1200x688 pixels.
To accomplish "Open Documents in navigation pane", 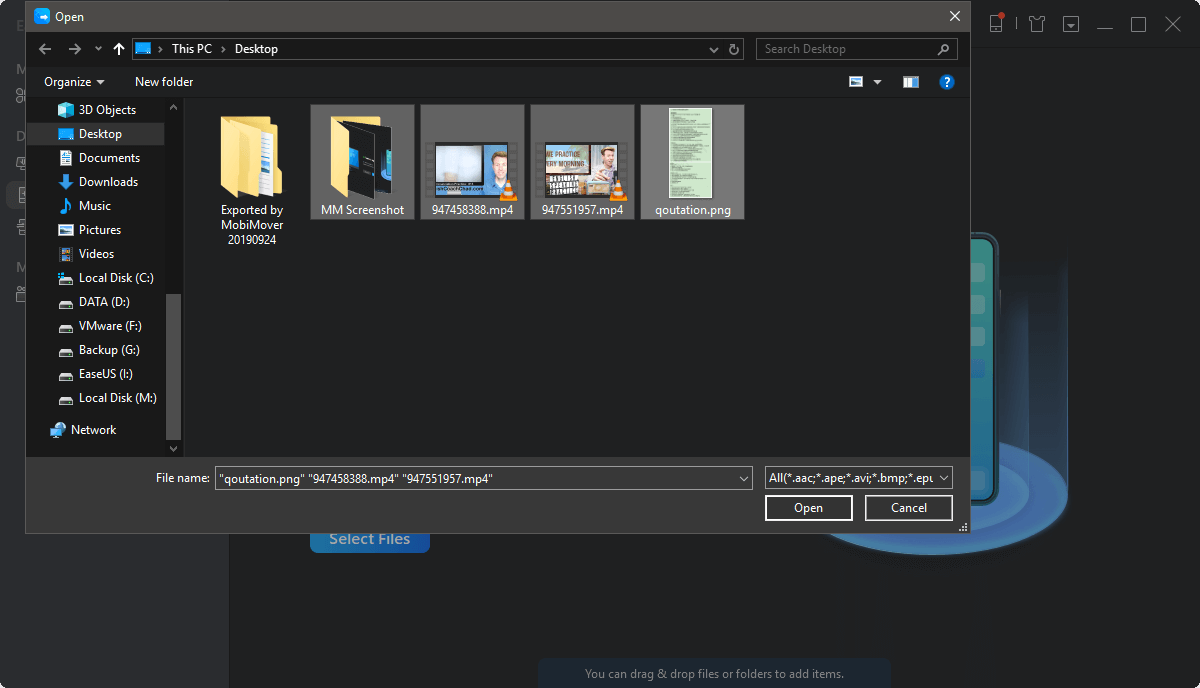I will click(98, 158).
